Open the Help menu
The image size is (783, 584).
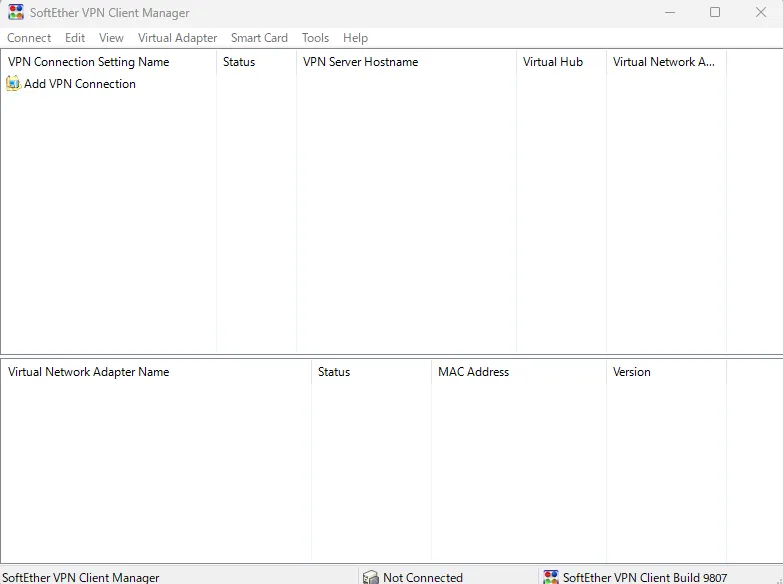coord(355,38)
